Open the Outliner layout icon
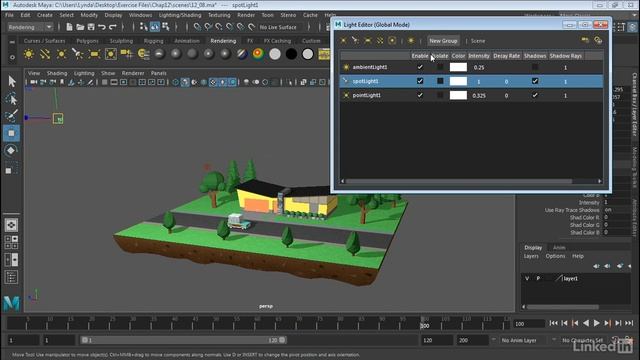Image resolution: width=640 pixels, height=360 pixels. (11, 278)
